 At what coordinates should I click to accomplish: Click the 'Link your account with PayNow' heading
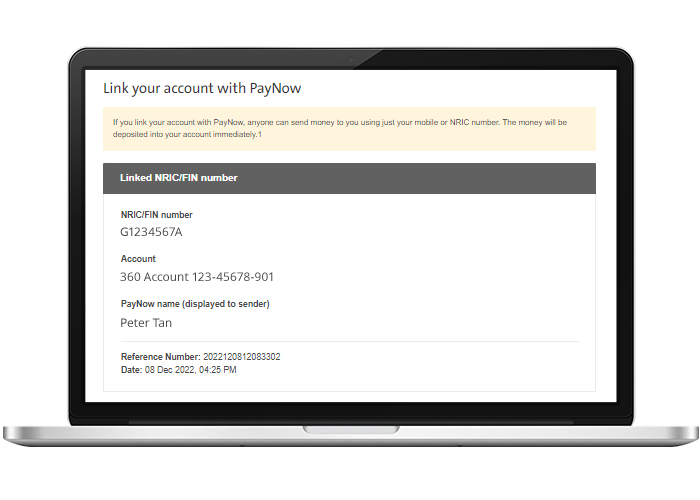[x=202, y=88]
